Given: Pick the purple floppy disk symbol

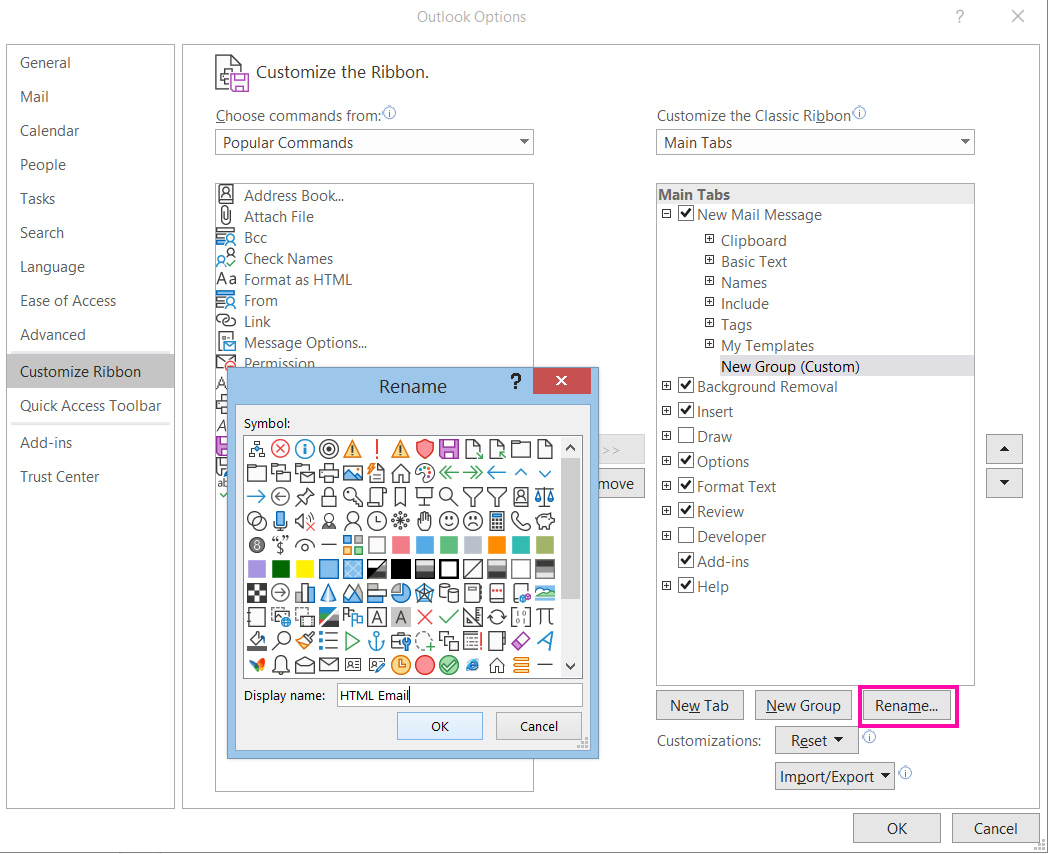Looking at the screenshot, I should 448,448.
